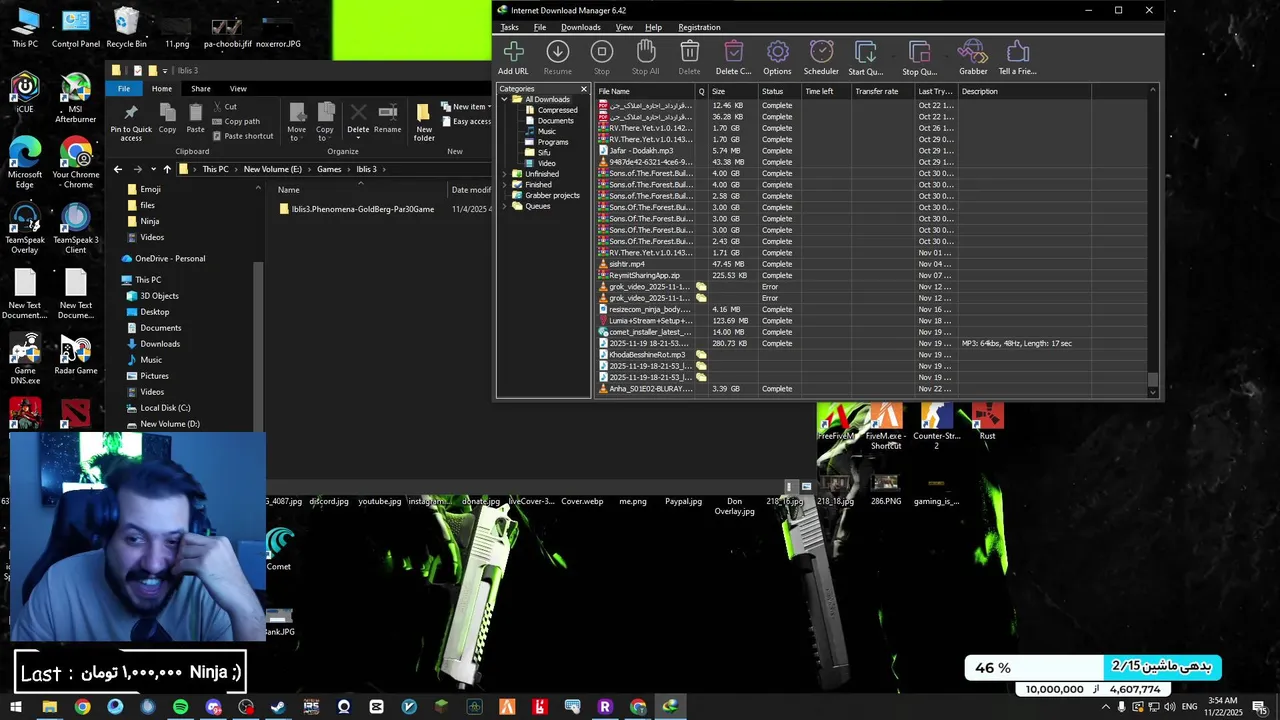Open Downloads menu in IDM
The width and height of the screenshot is (1280, 720).
pos(580,27)
